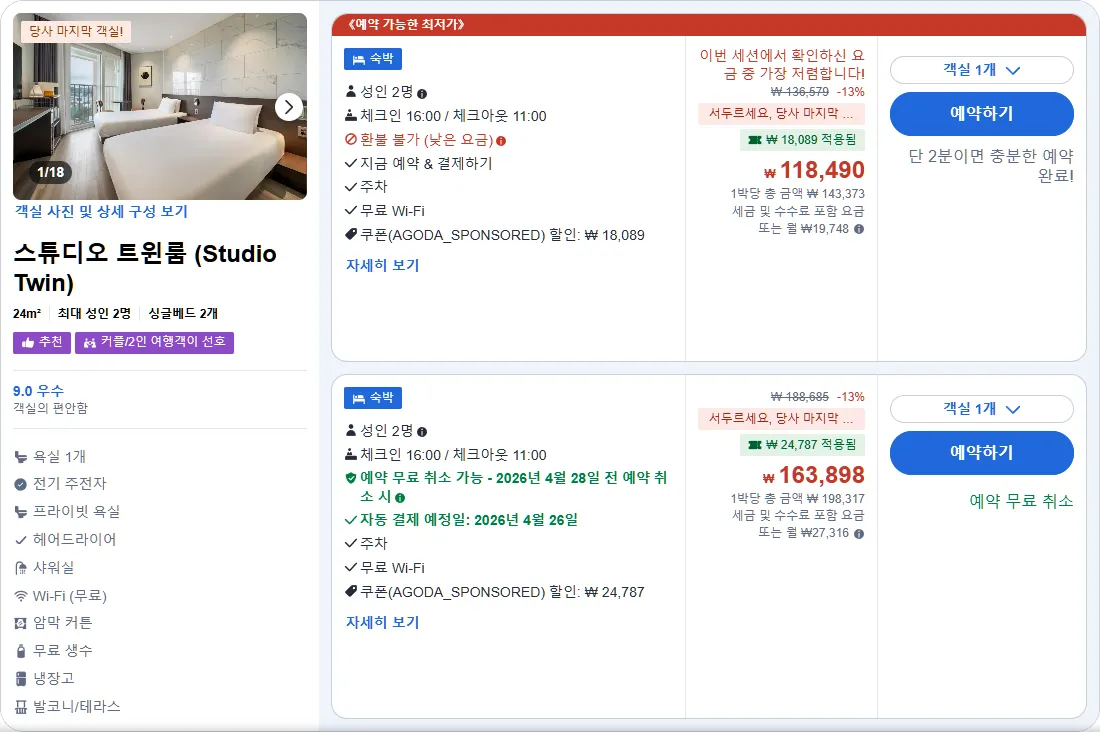The height and width of the screenshot is (732, 1100).
Task: Click 1박당 총 금액 ₩ 143,373 text
Action: click(798, 194)
